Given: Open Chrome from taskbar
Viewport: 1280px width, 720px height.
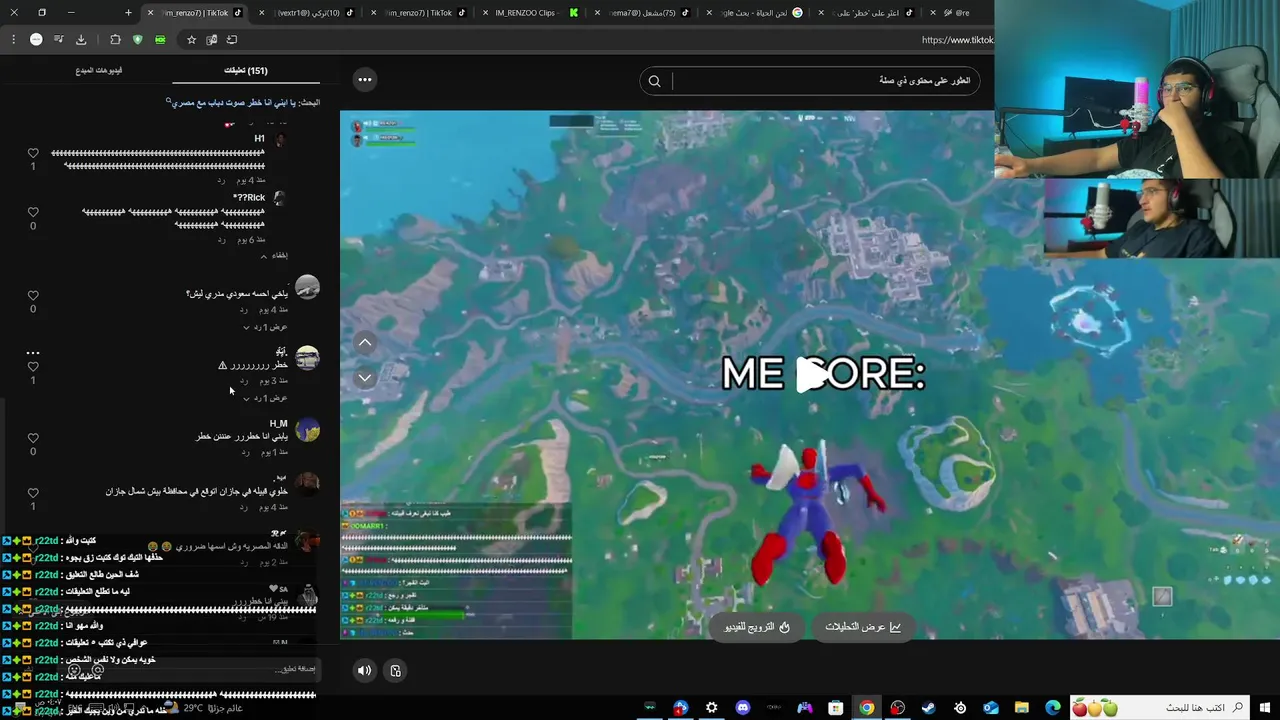Looking at the screenshot, I should coord(866,708).
